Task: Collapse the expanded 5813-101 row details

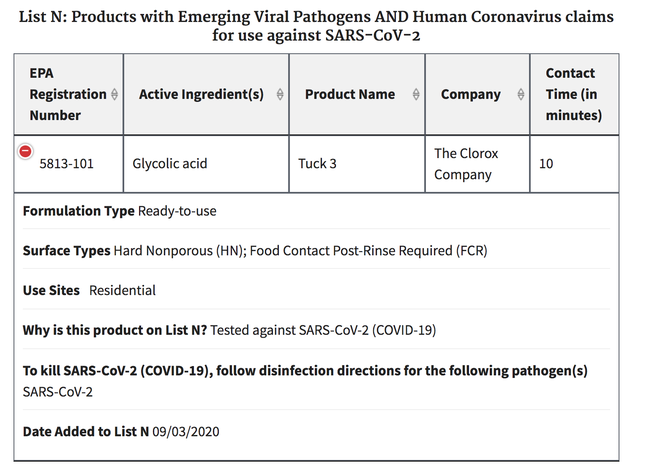Action: coord(26,151)
